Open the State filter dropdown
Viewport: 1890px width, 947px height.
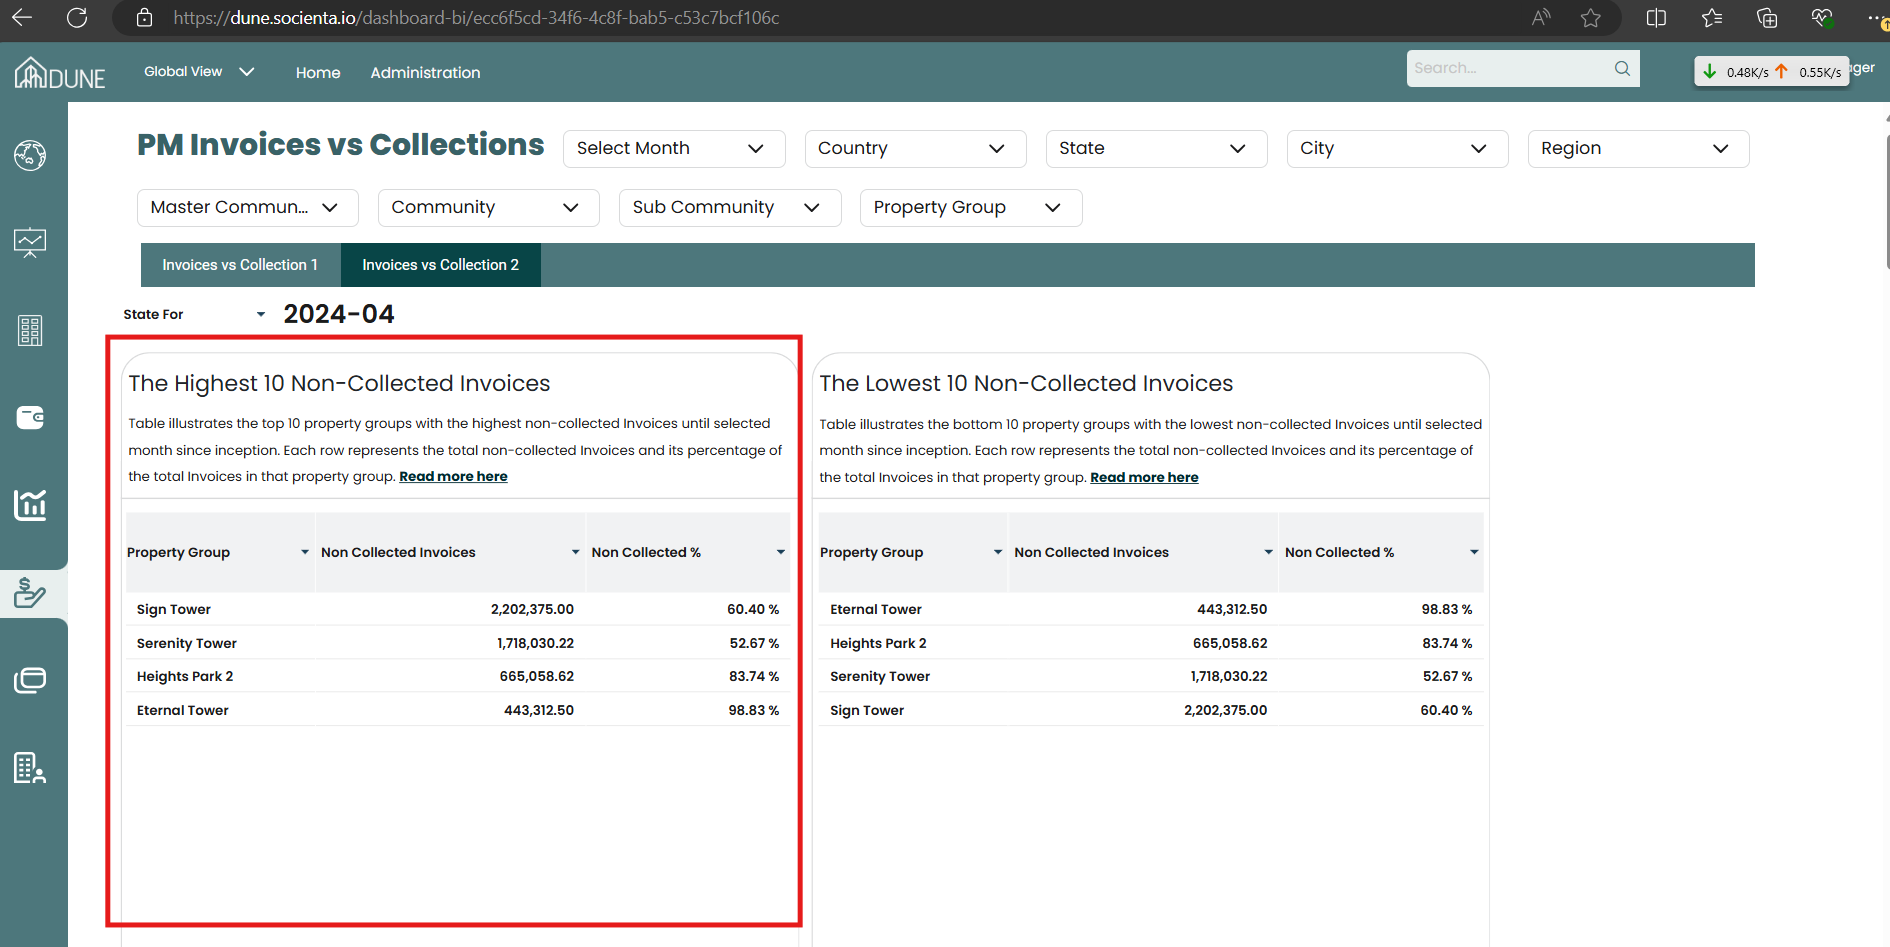[x=1156, y=148]
